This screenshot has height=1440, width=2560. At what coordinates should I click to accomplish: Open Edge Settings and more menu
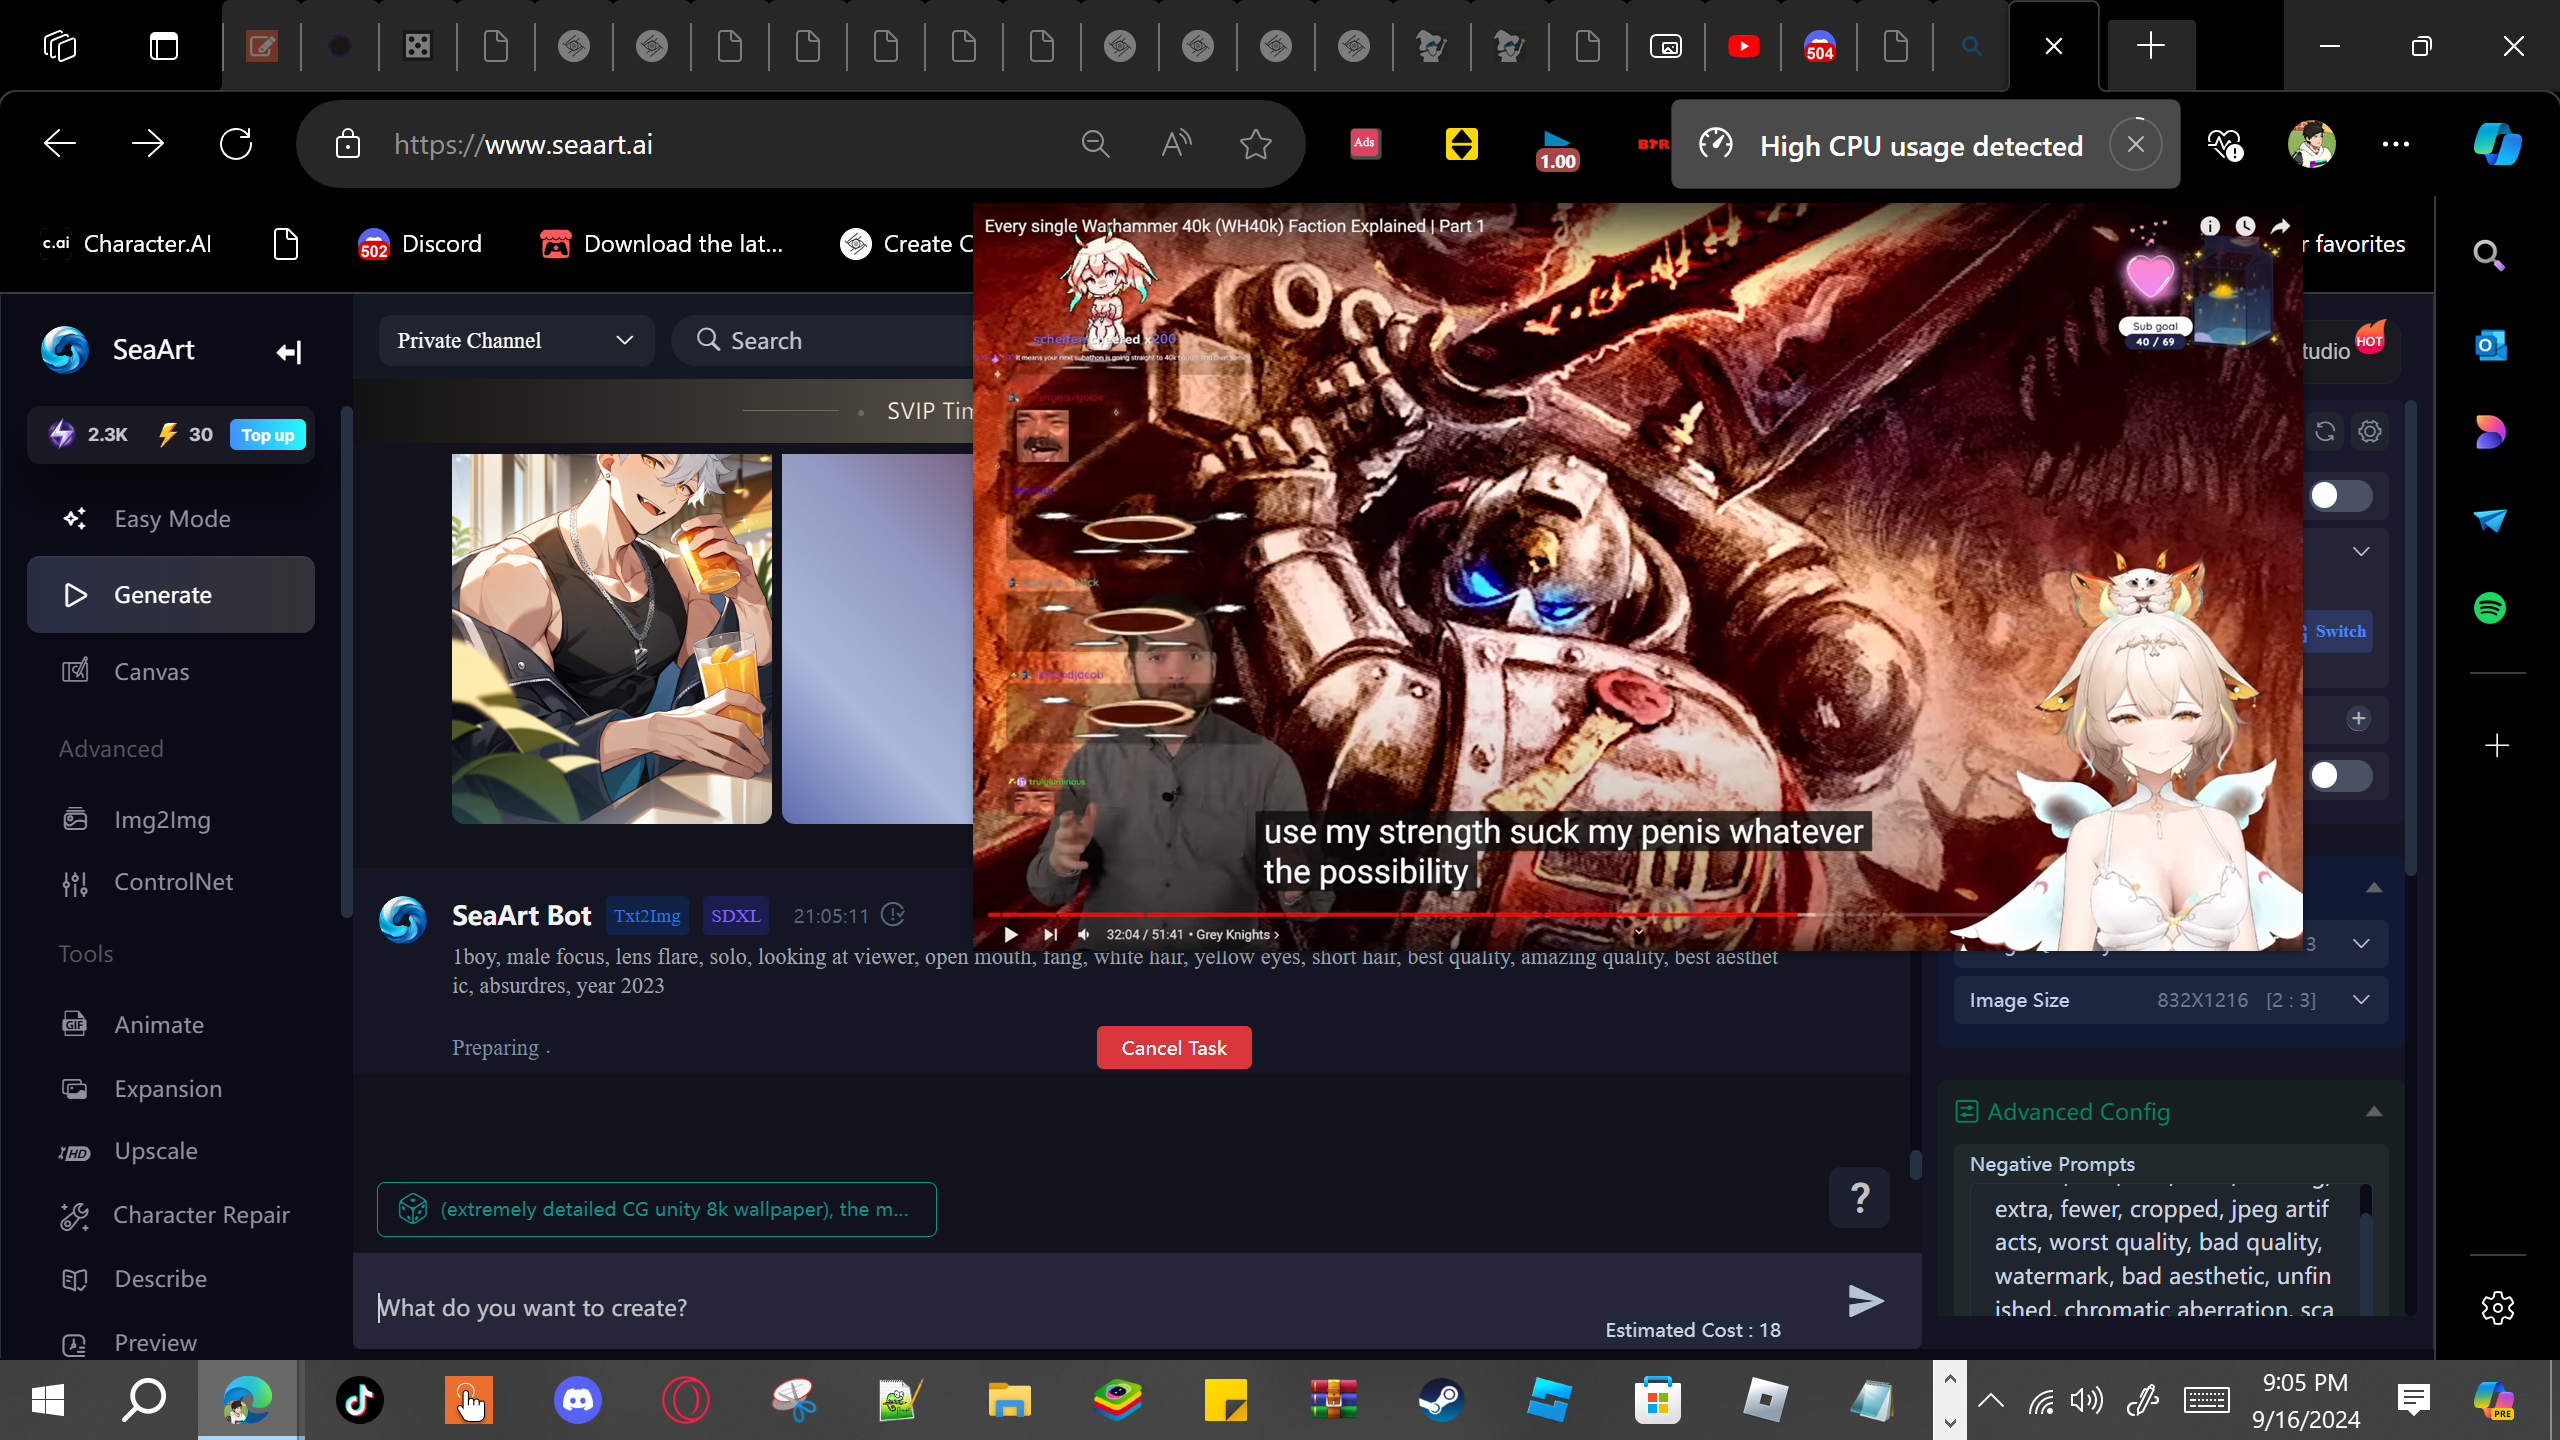click(x=2396, y=144)
